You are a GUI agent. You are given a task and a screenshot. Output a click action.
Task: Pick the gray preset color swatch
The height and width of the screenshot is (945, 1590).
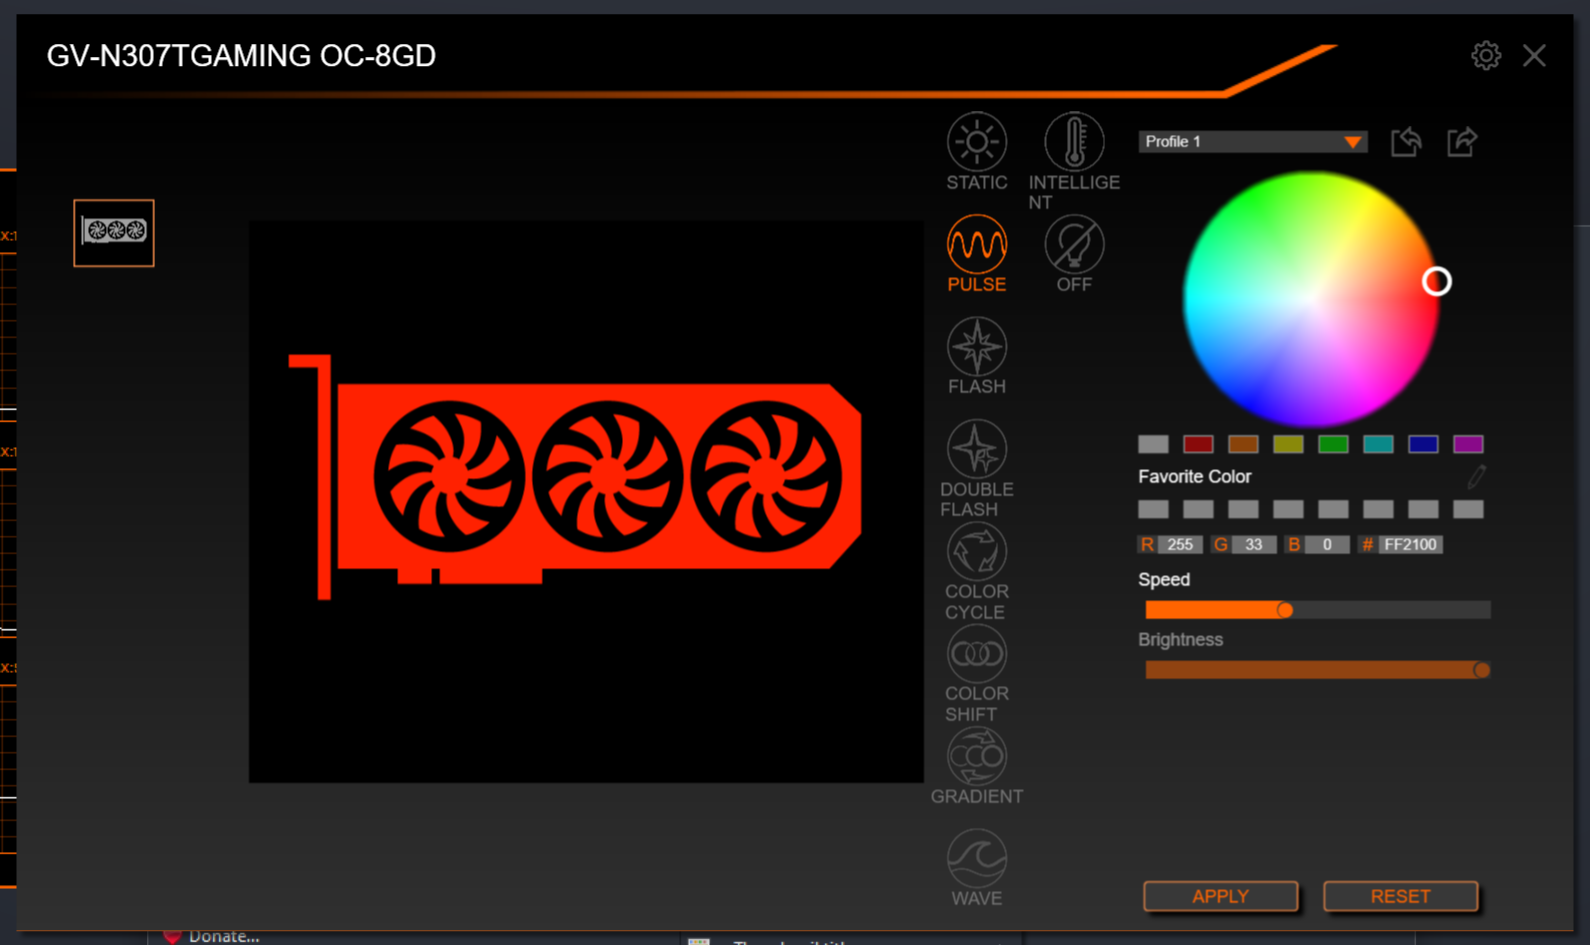coord(1153,444)
